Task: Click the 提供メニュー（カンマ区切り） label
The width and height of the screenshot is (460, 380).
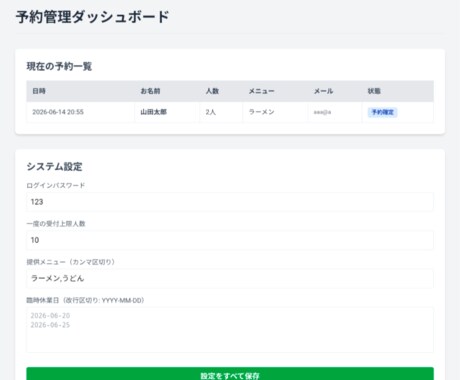Action: click(x=71, y=262)
